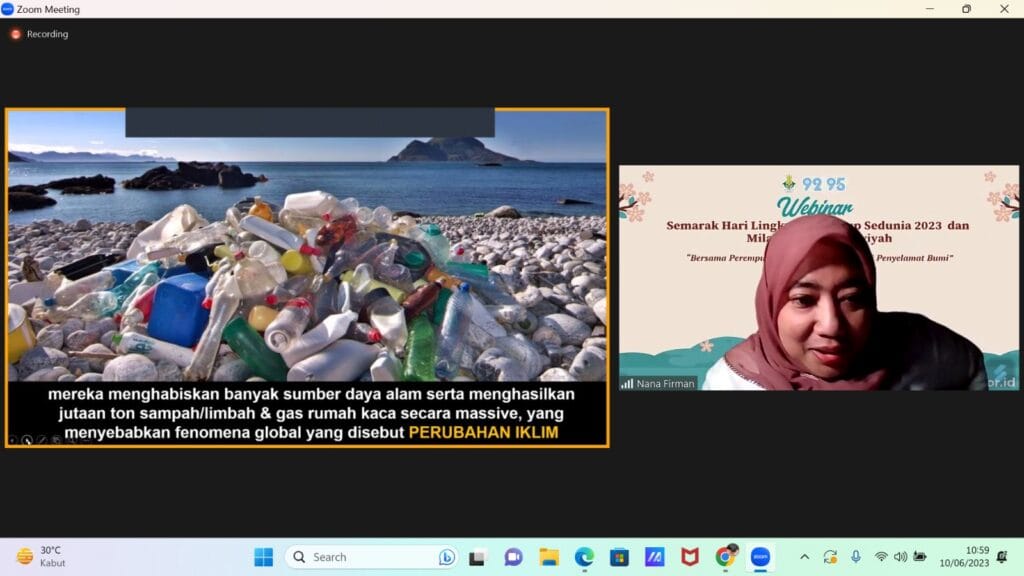Select the shared plastic waste slide
1024x576 pixels.
coord(307,260)
